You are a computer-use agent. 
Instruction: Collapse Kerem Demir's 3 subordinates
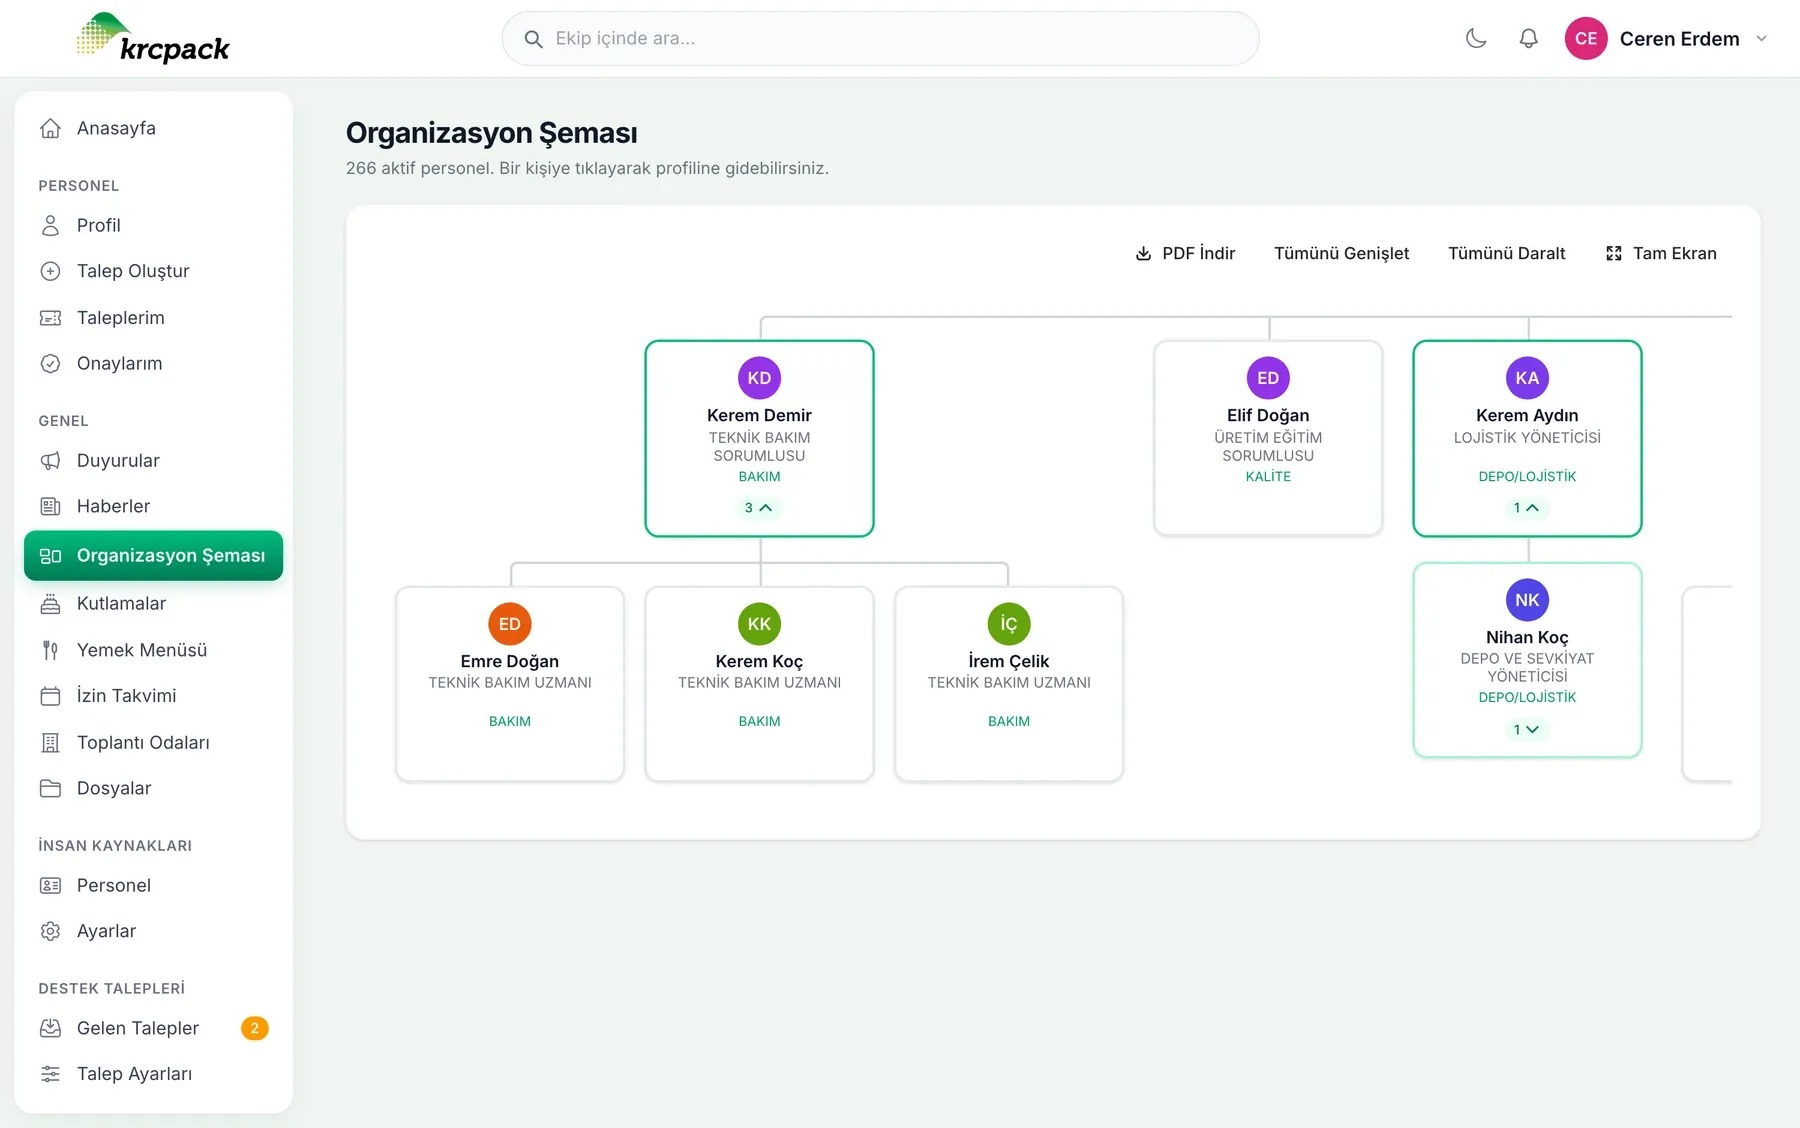tap(758, 508)
